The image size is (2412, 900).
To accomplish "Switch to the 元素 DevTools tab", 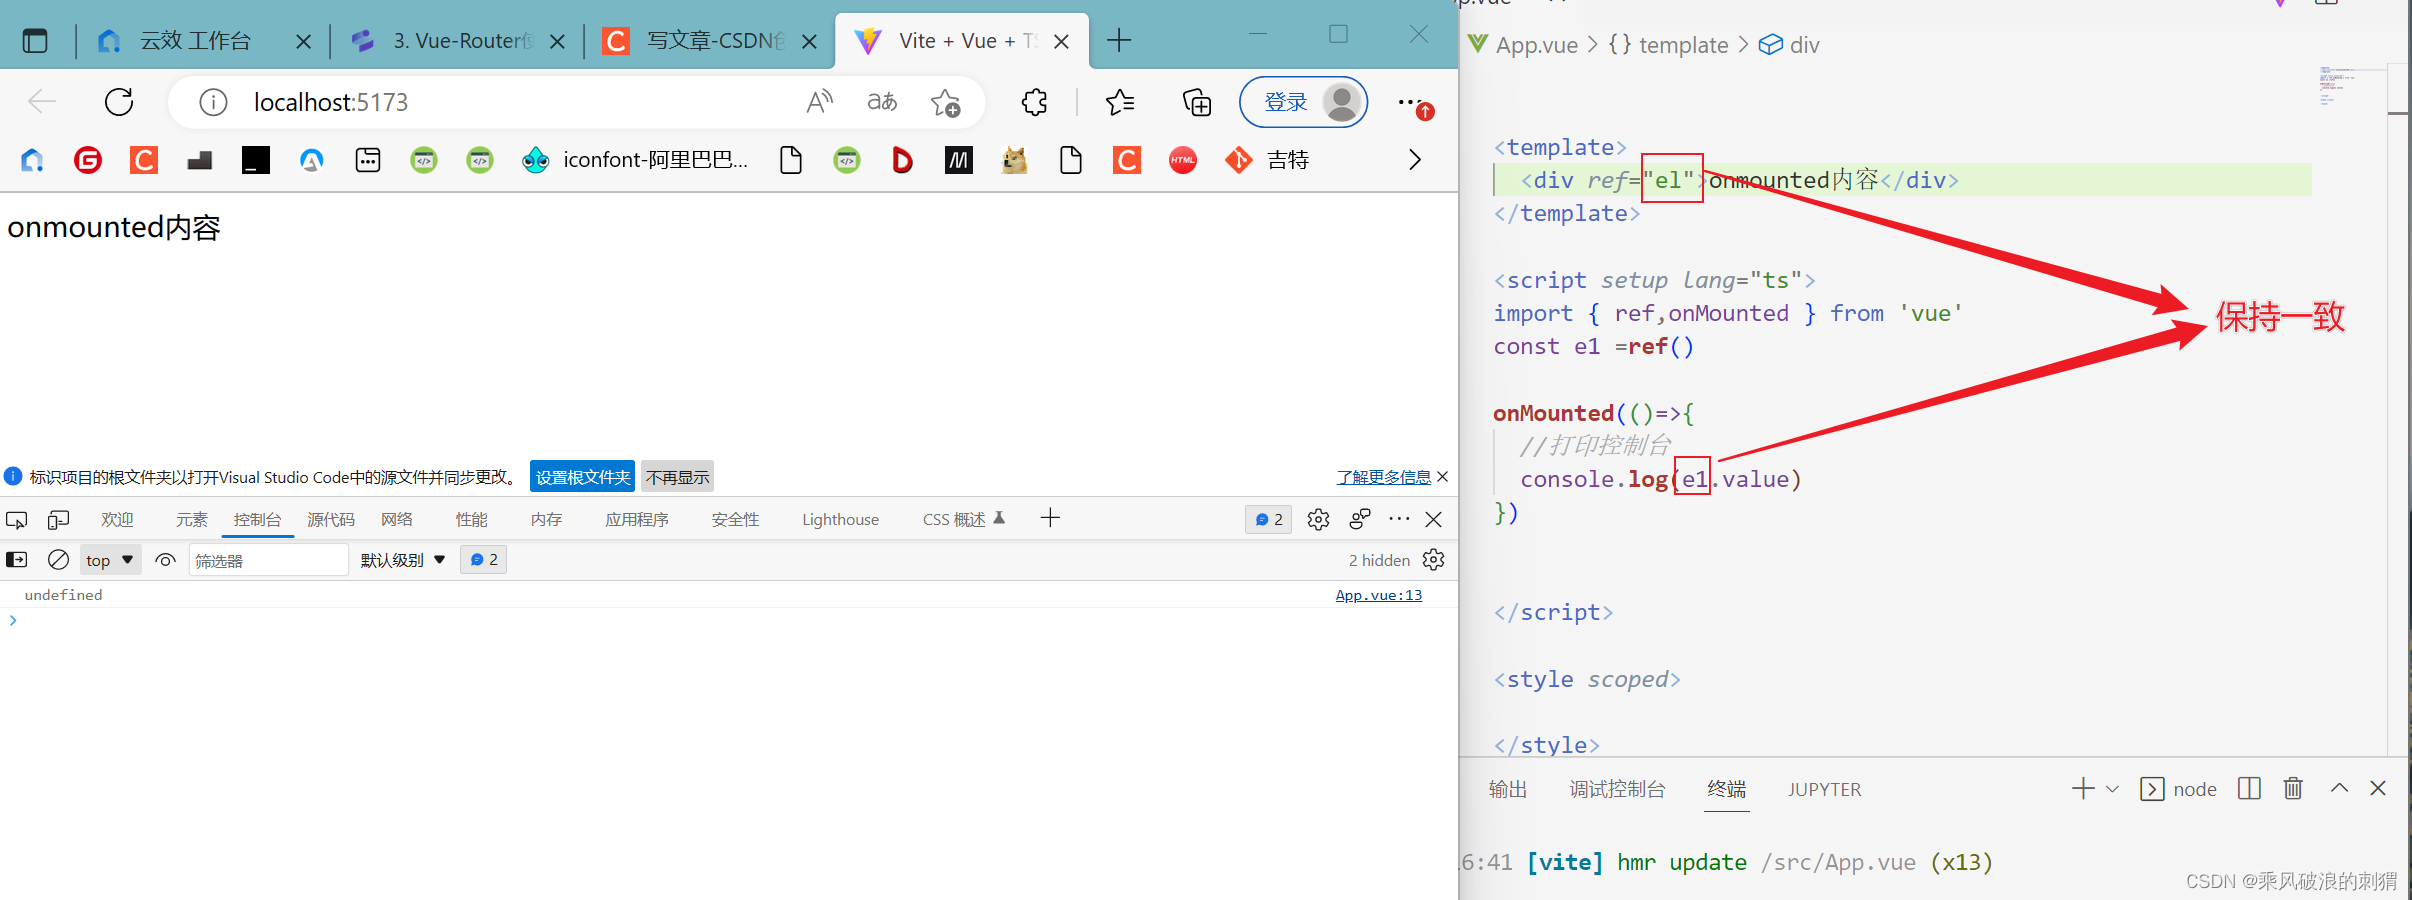I will 192,520.
